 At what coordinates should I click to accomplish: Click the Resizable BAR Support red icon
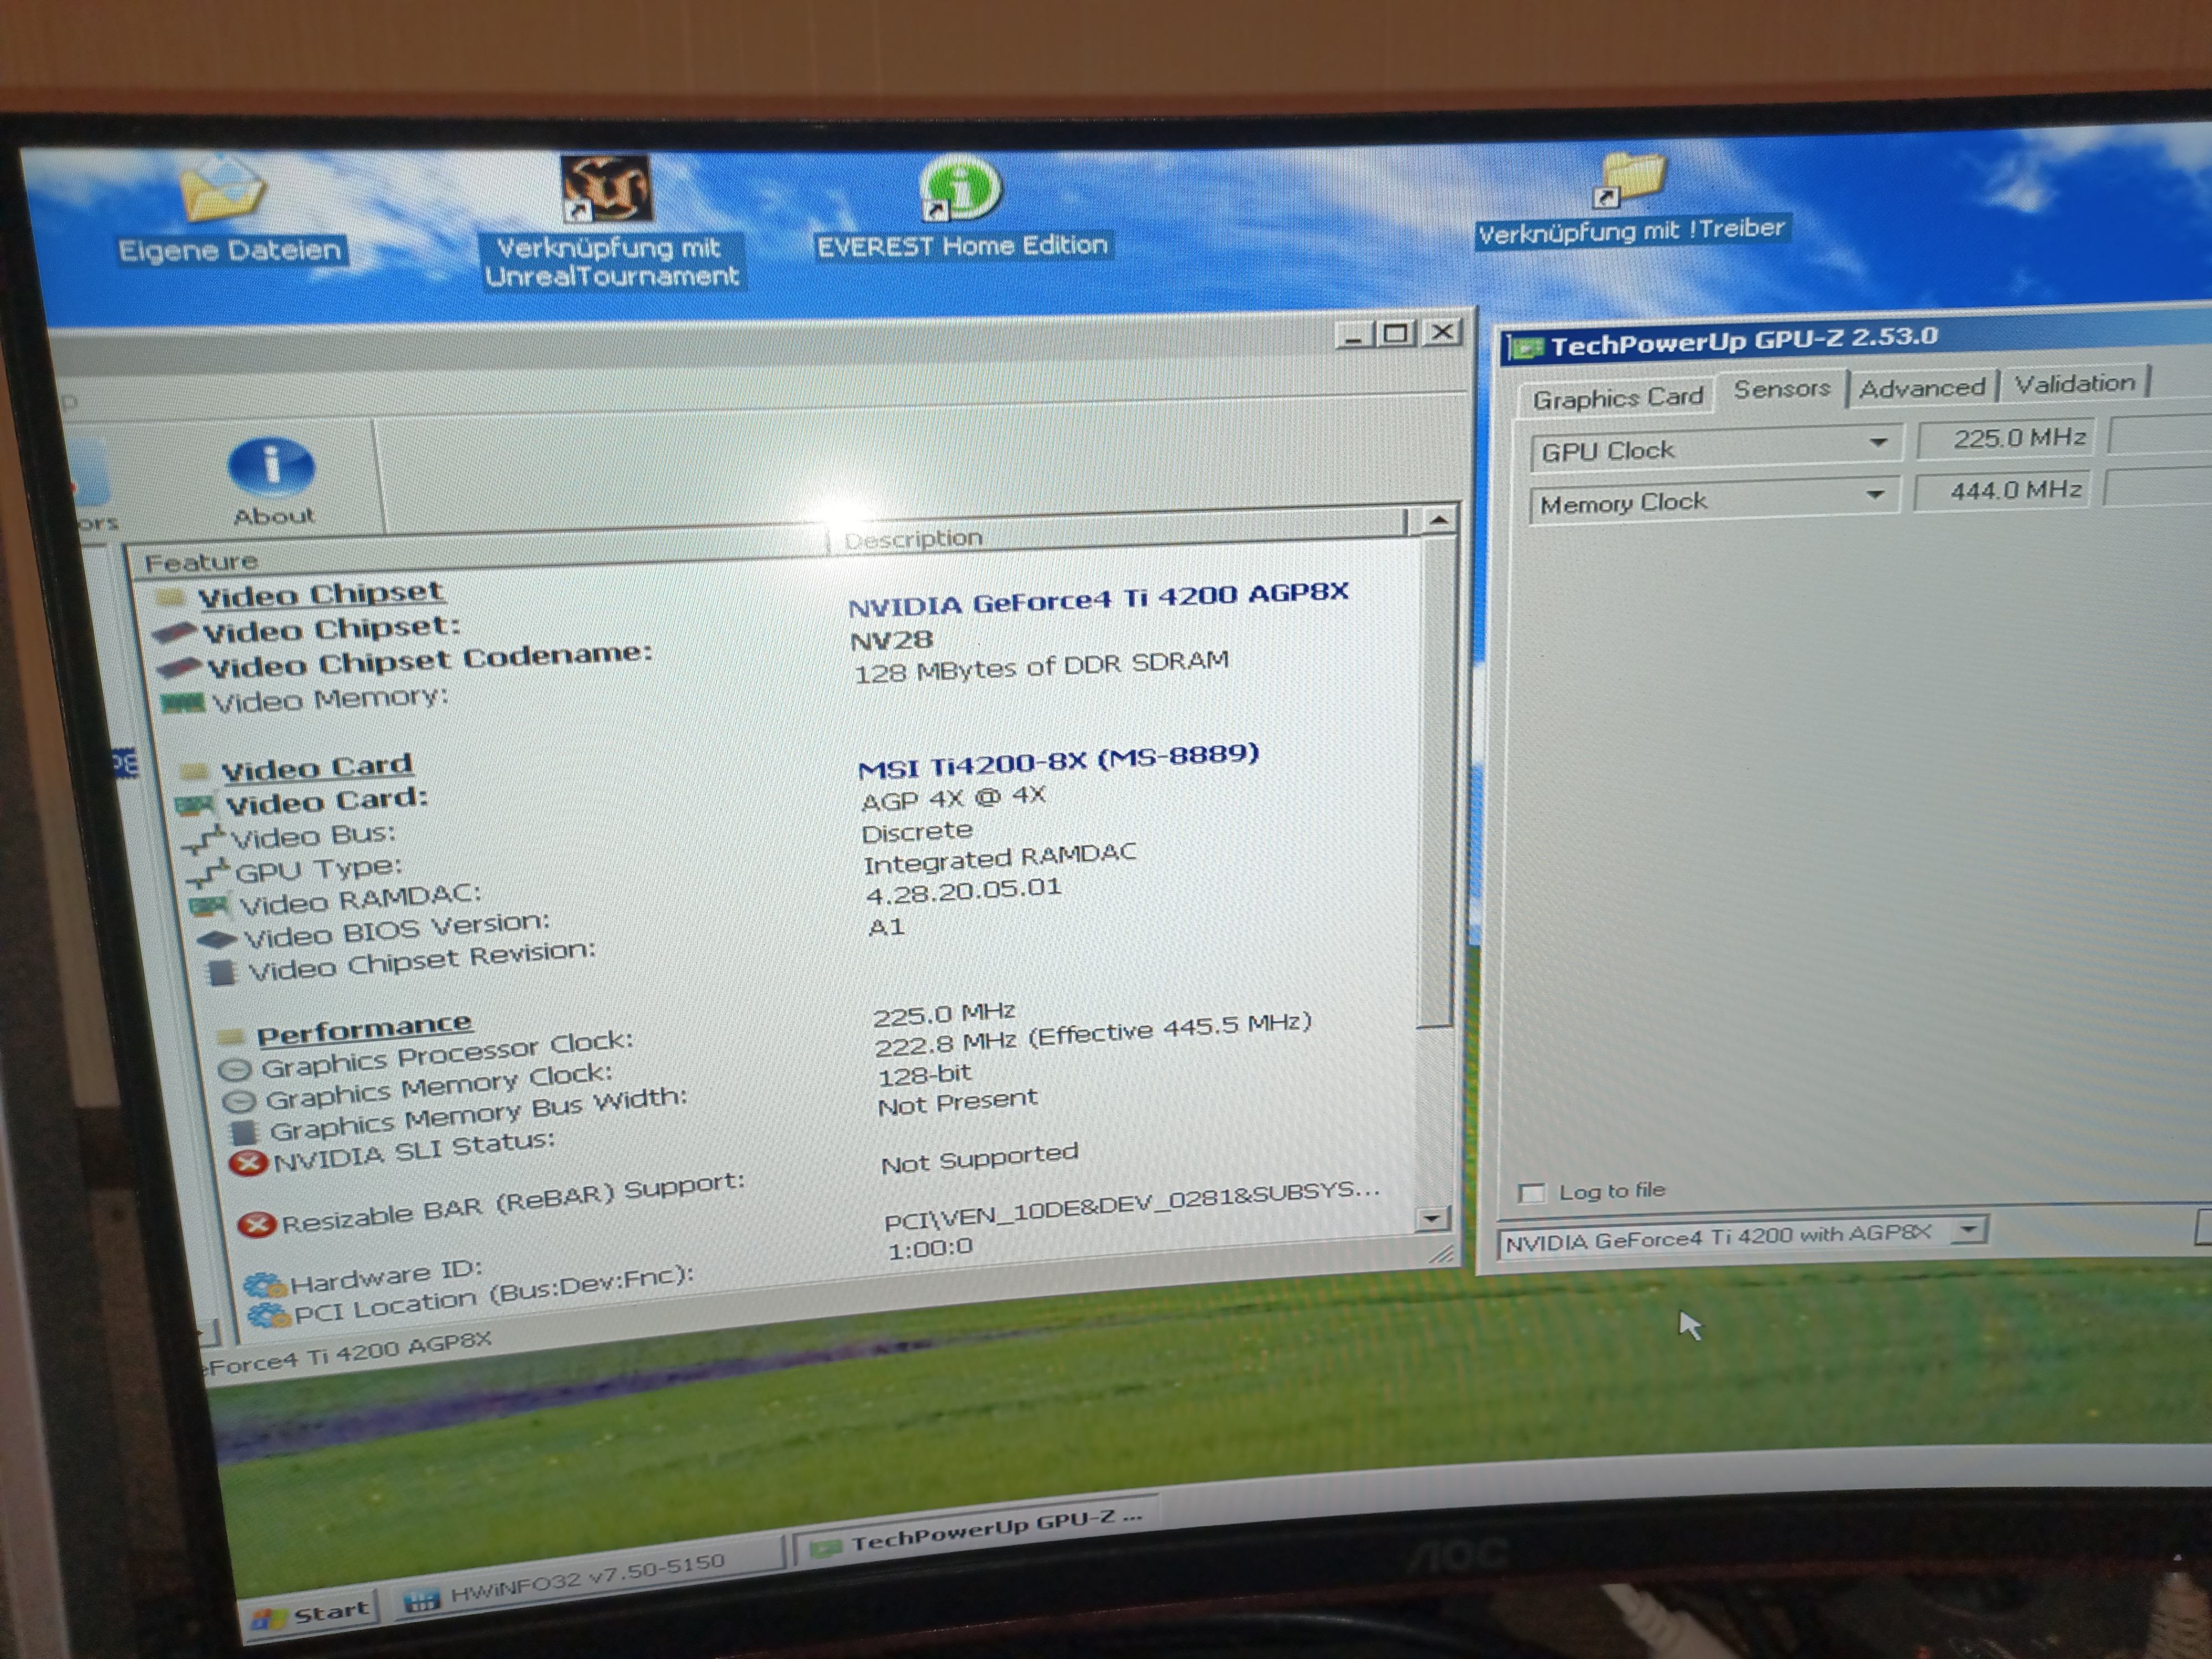(x=256, y=1225)
